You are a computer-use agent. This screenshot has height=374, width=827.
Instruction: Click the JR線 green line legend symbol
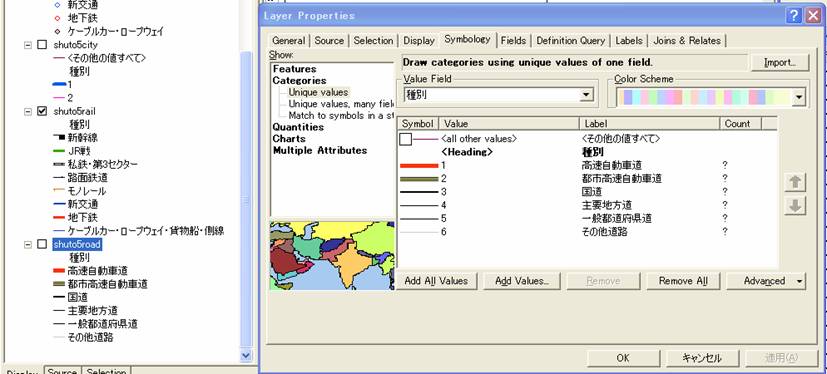click(x=59, y=151)
